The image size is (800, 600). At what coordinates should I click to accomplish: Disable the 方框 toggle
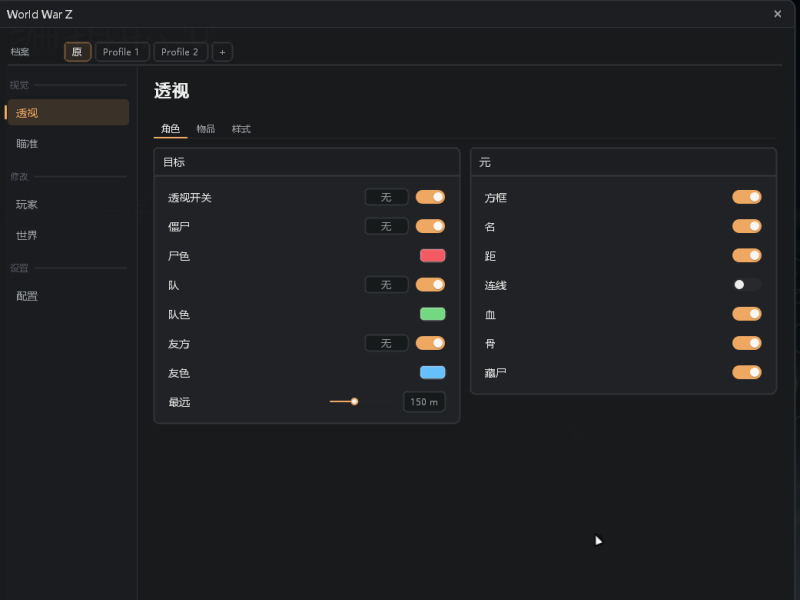[746, 197]
